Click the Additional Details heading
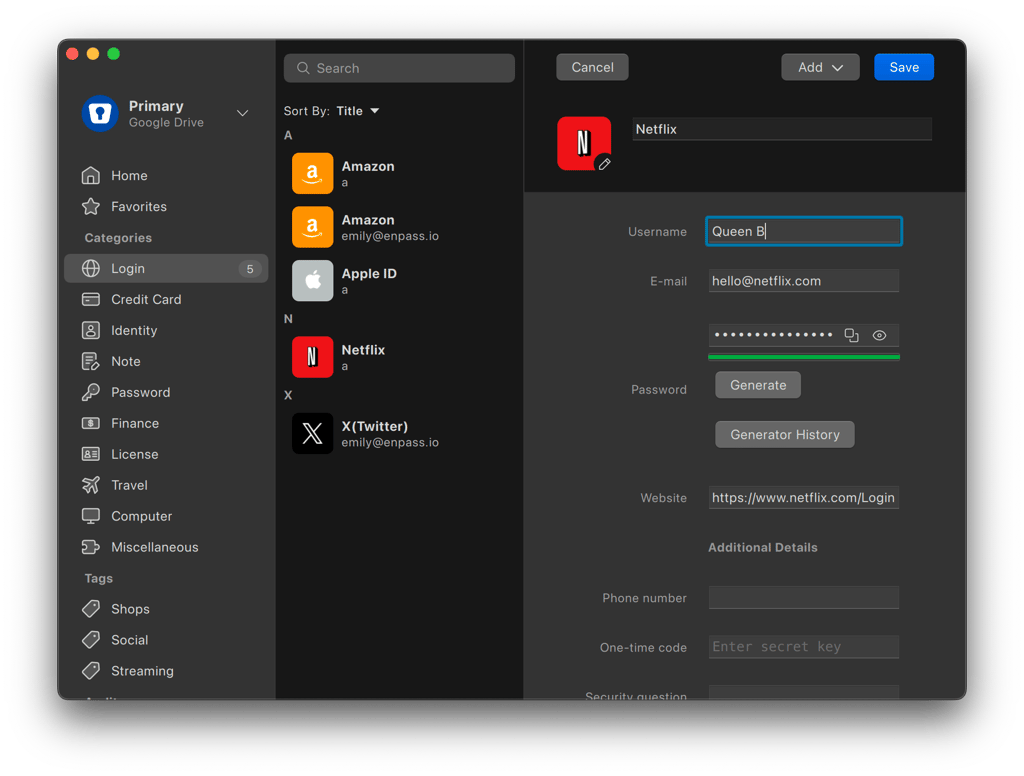Screen dimensions: 1024x776 coord(763,547)
